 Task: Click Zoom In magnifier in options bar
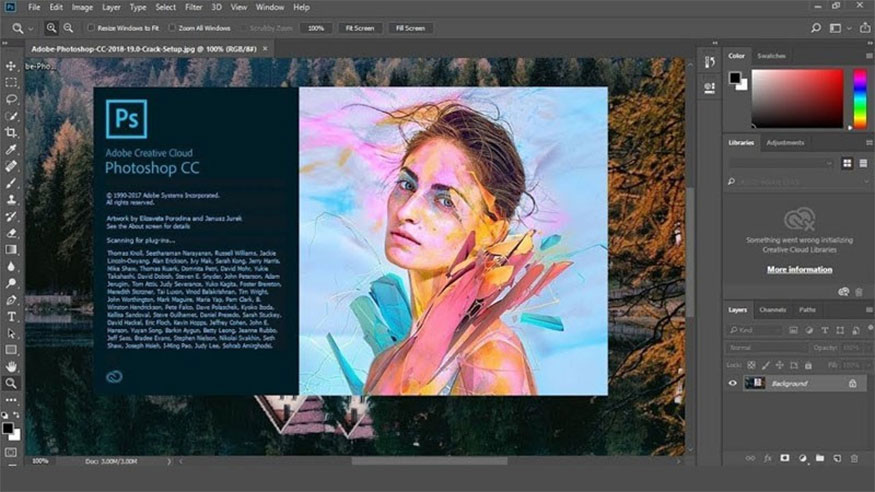[51, 28]
